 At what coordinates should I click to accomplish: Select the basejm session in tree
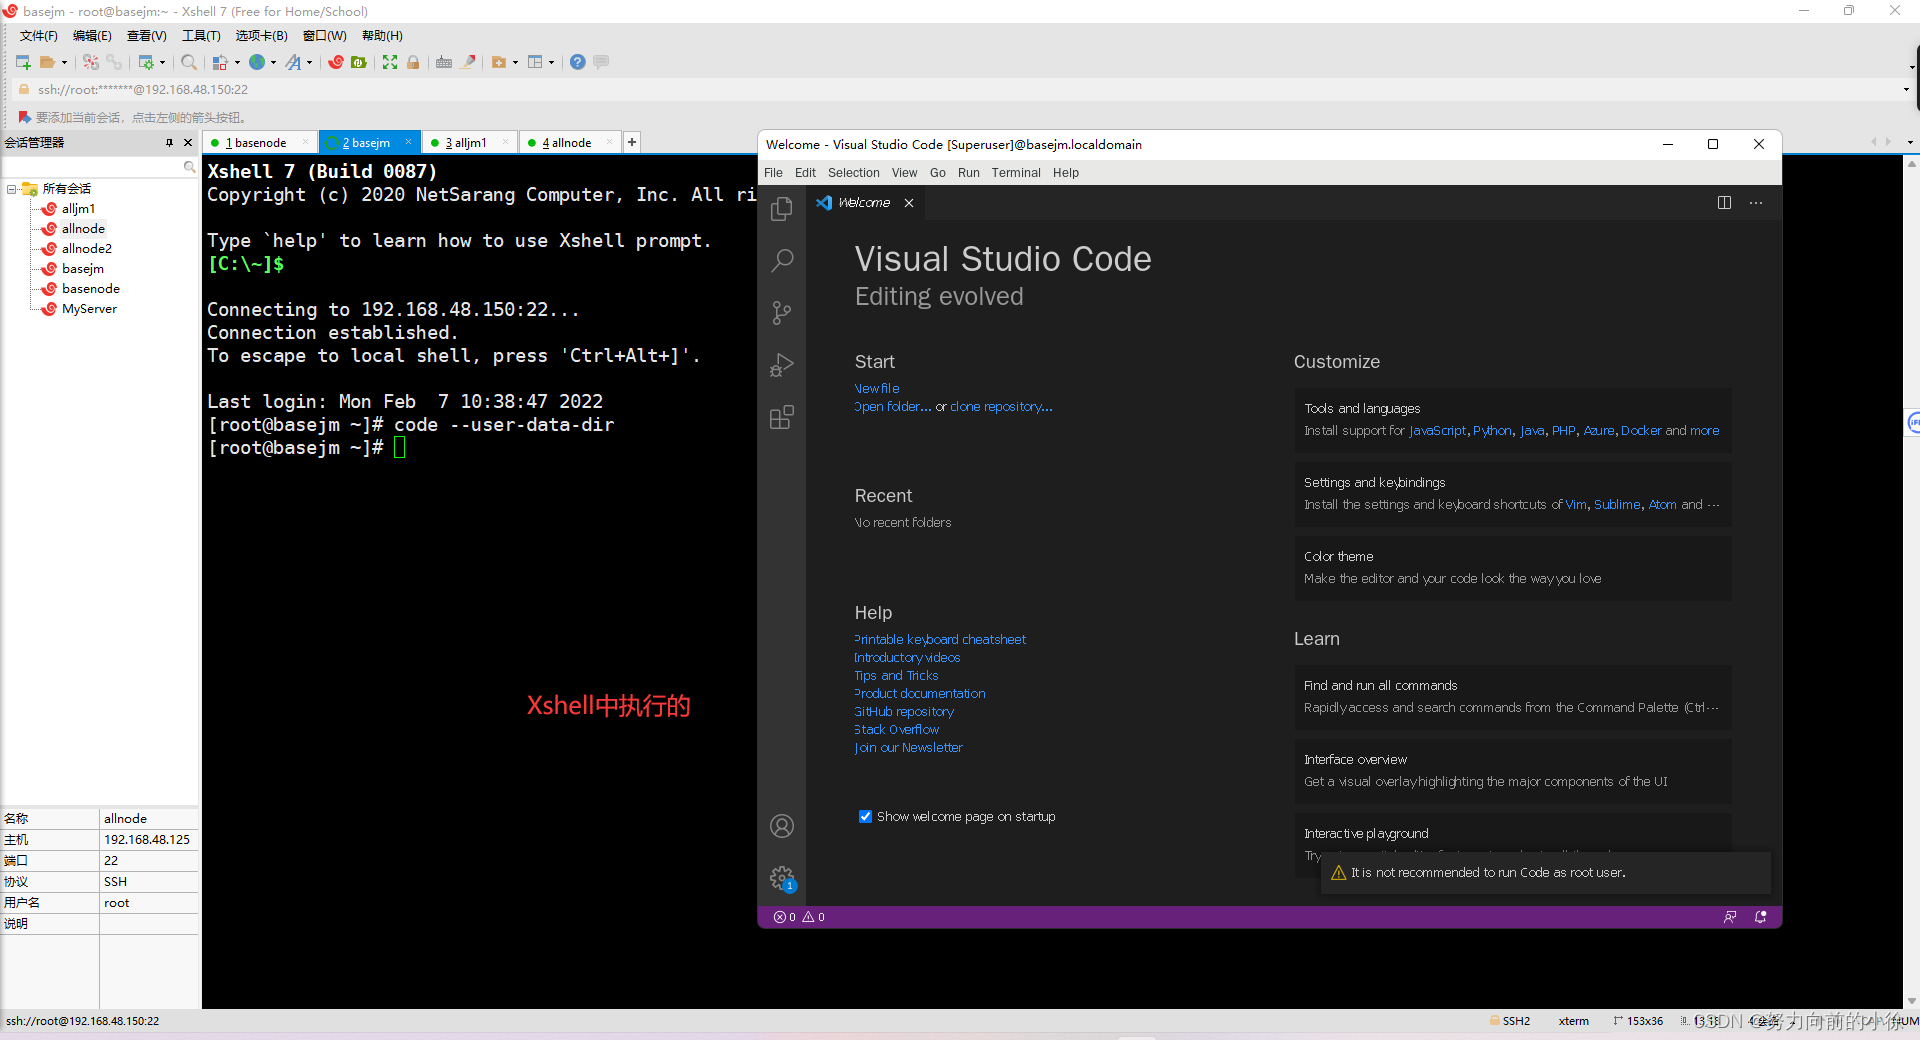pos(82,268)
